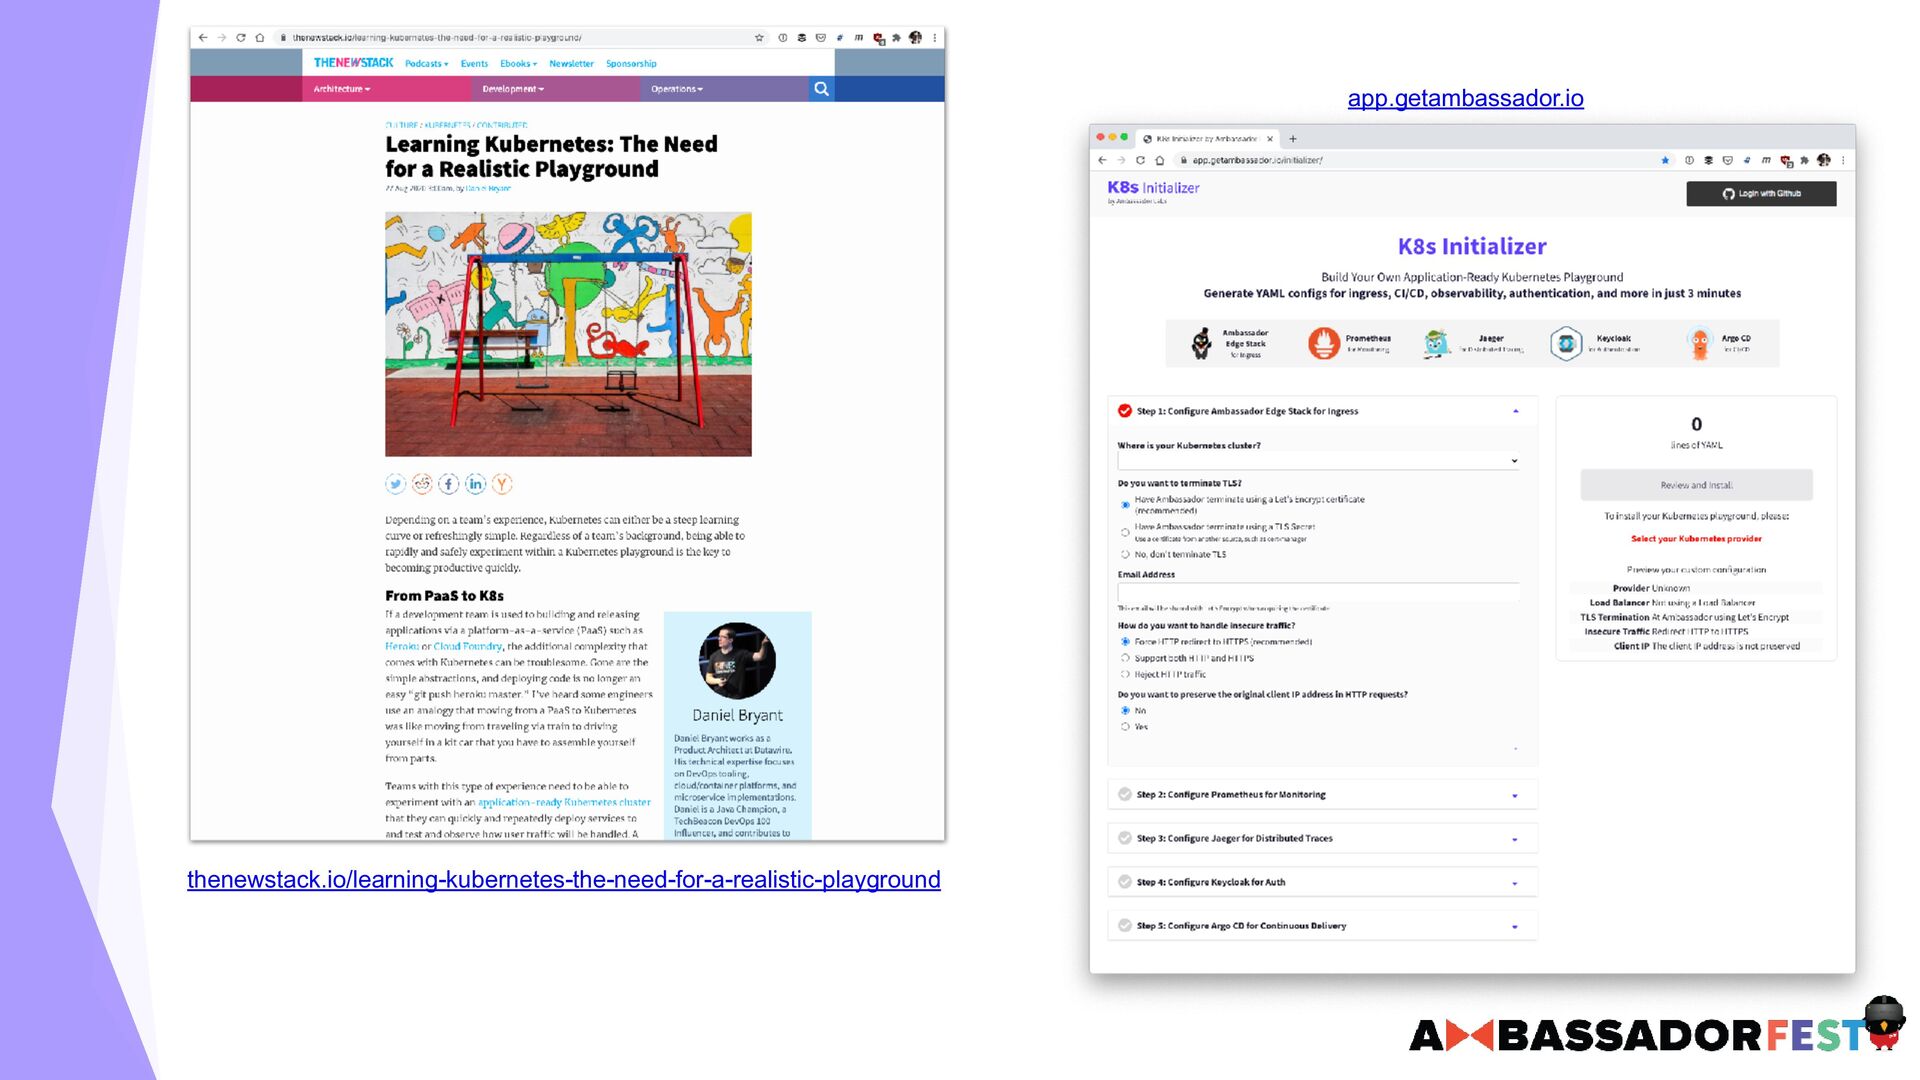Screen dimensions: 1920x1080
Task: Open the Kubernetes cluster location dropdown
Action: [x=1318, y=461]
